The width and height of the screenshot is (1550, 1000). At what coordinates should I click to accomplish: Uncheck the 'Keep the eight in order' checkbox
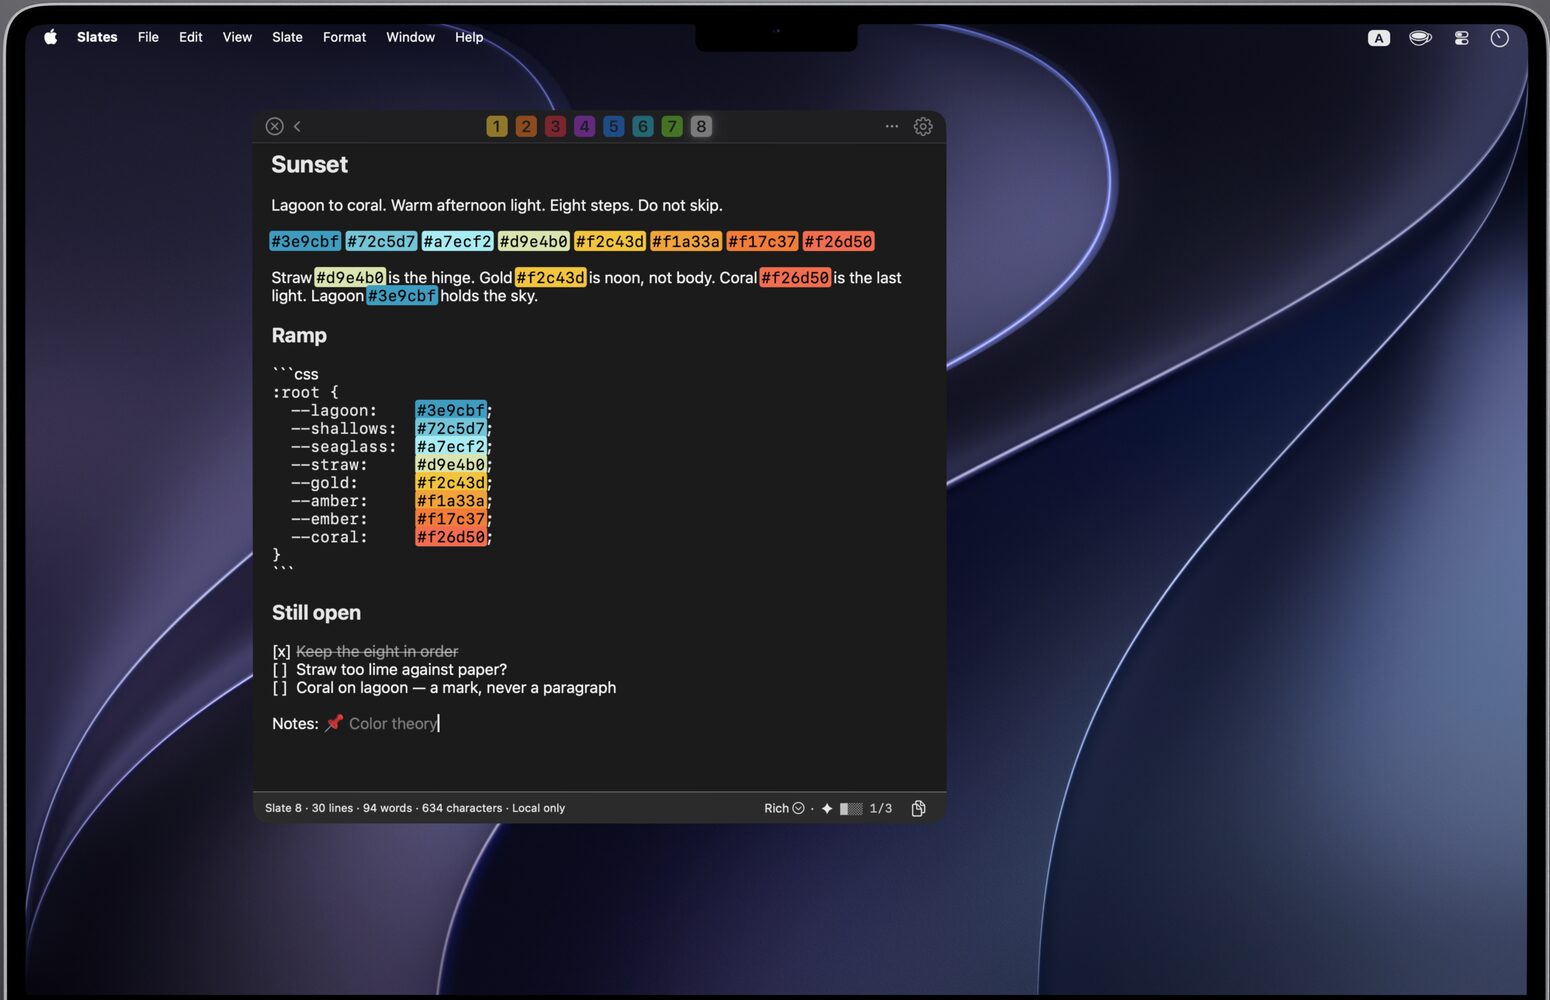(x=281, y=652)
